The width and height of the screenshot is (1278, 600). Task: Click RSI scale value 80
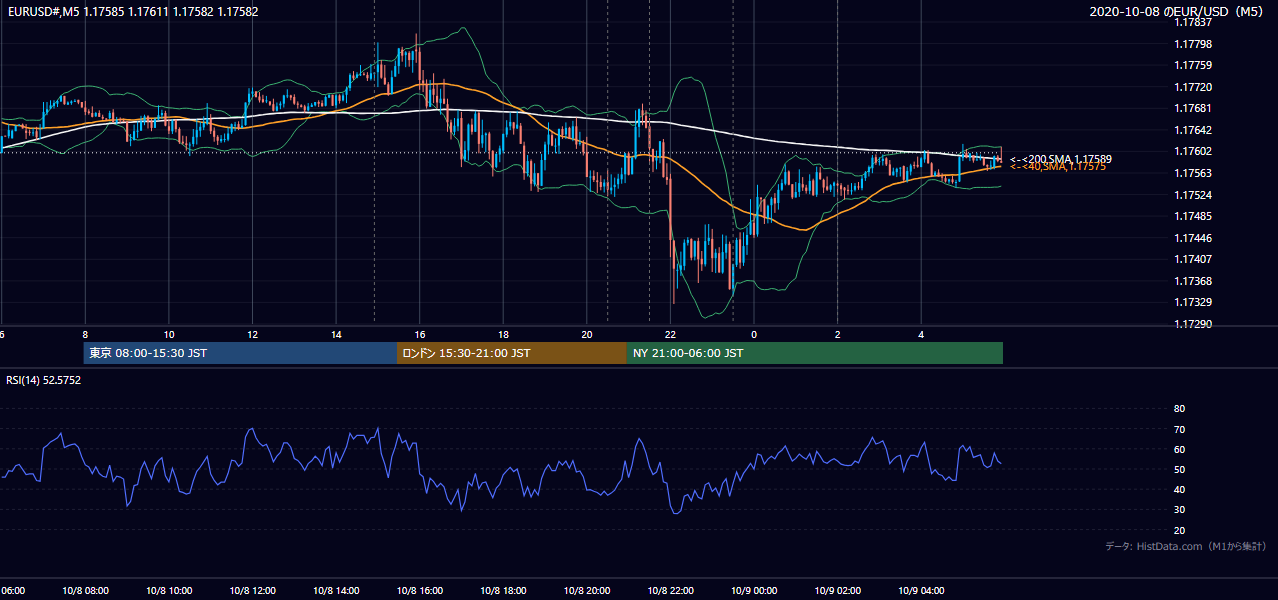(1179, 409)
